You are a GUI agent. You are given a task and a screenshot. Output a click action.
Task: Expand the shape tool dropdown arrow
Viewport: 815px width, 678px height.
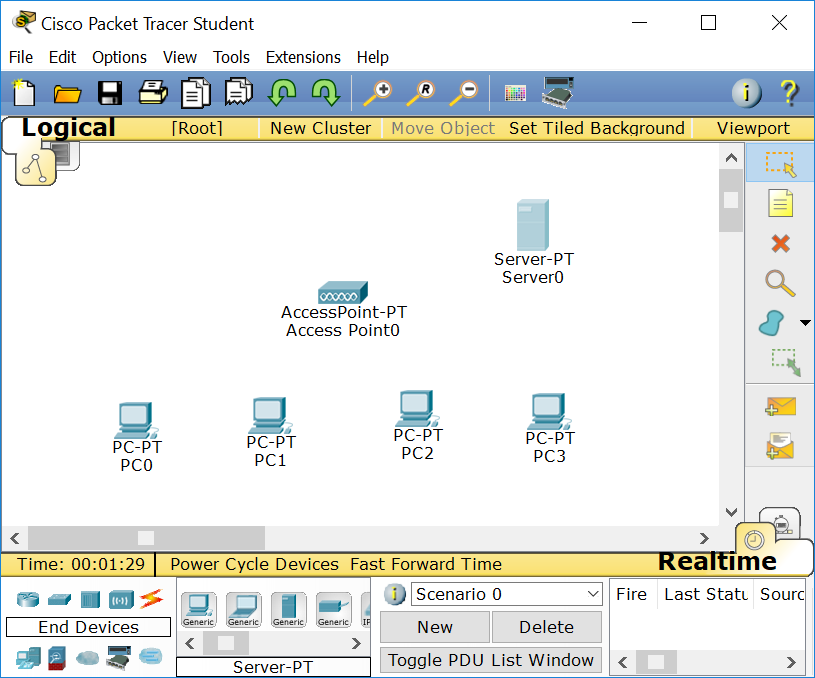point(805,323)
